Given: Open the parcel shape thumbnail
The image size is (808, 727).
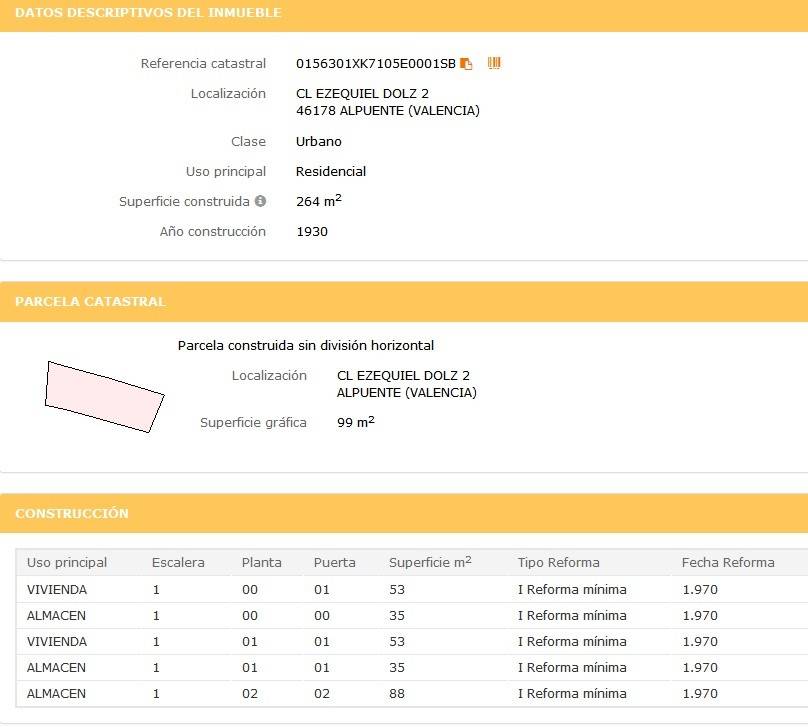Looking at the screenshot, I should 105,397.
